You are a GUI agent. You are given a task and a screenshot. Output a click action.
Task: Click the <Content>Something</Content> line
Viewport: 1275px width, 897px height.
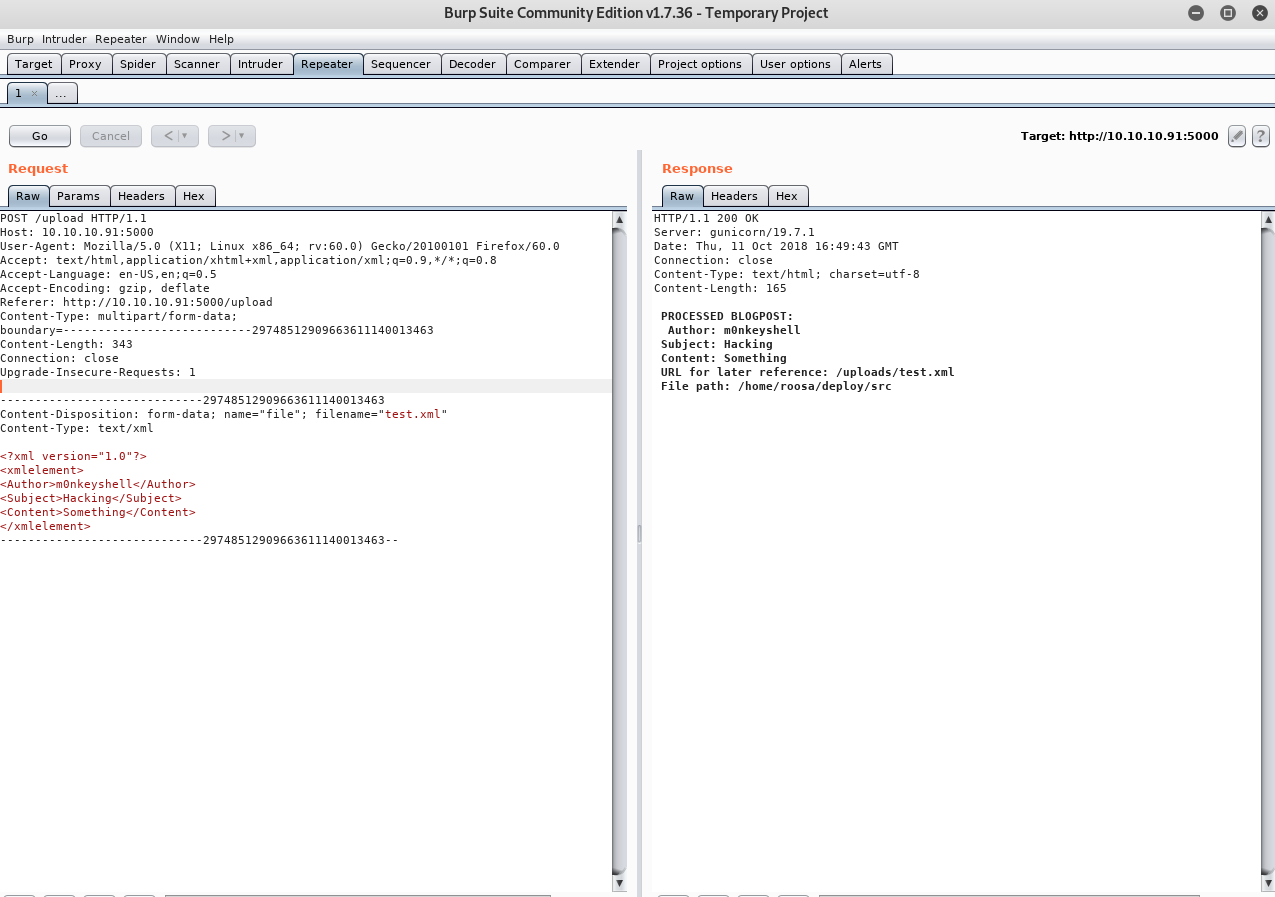pyautogui.click(x=98, y=512)
